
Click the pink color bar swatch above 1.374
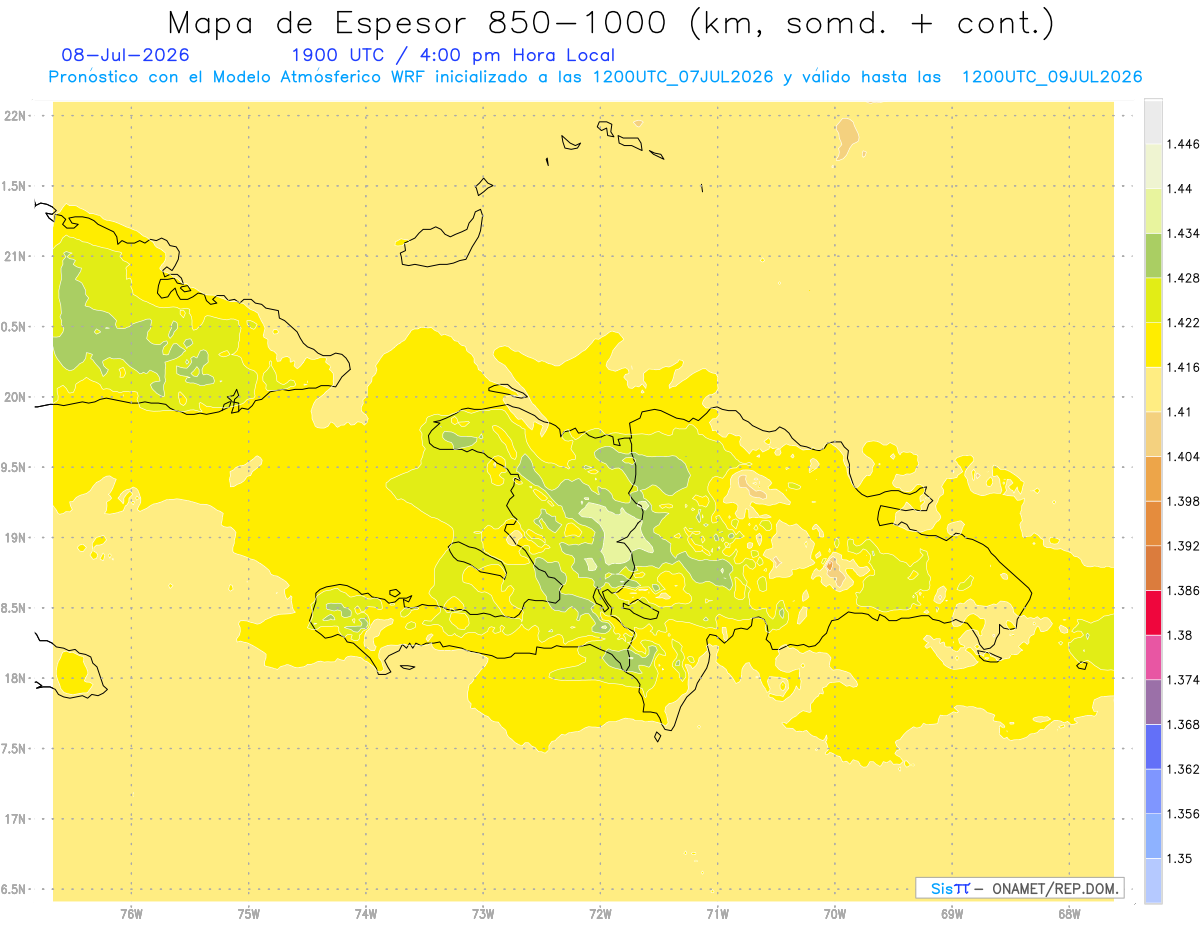1153,657
